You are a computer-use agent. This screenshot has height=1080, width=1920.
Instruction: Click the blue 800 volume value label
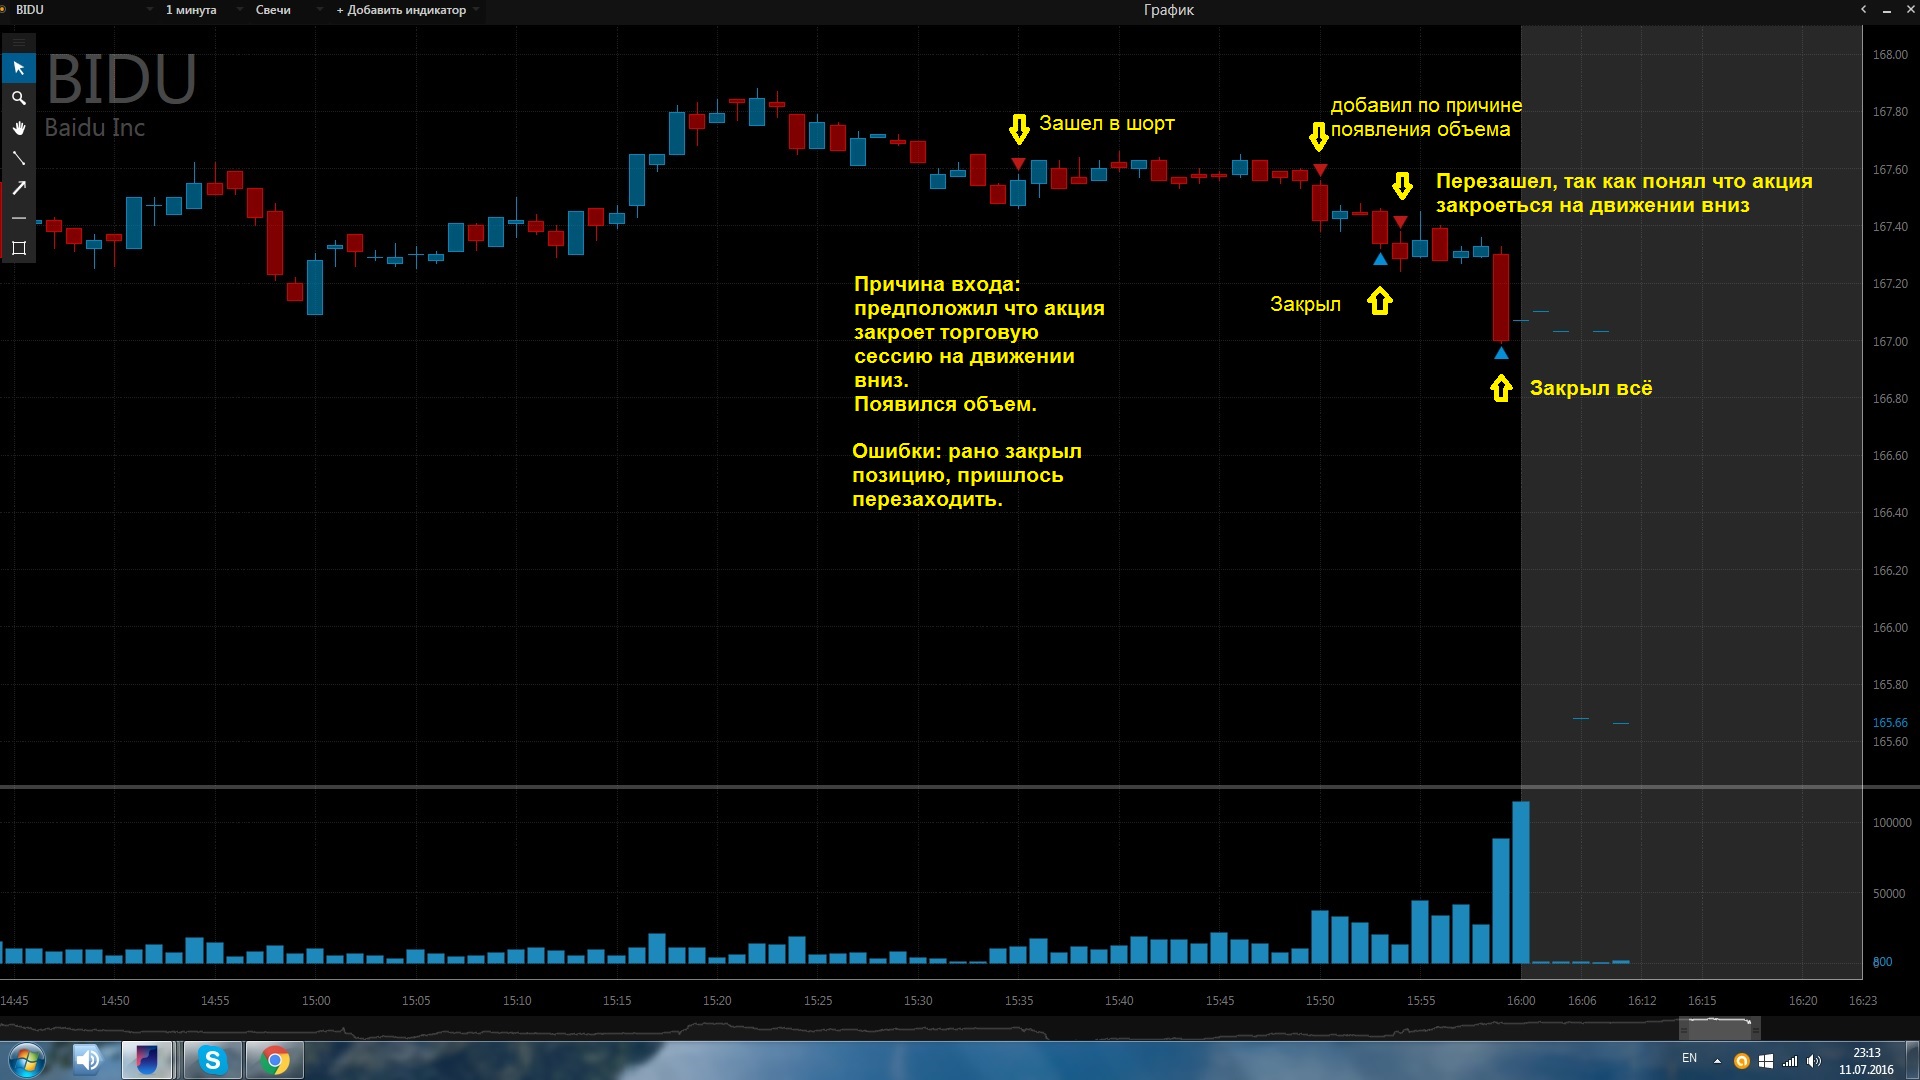pos(1882,962)
